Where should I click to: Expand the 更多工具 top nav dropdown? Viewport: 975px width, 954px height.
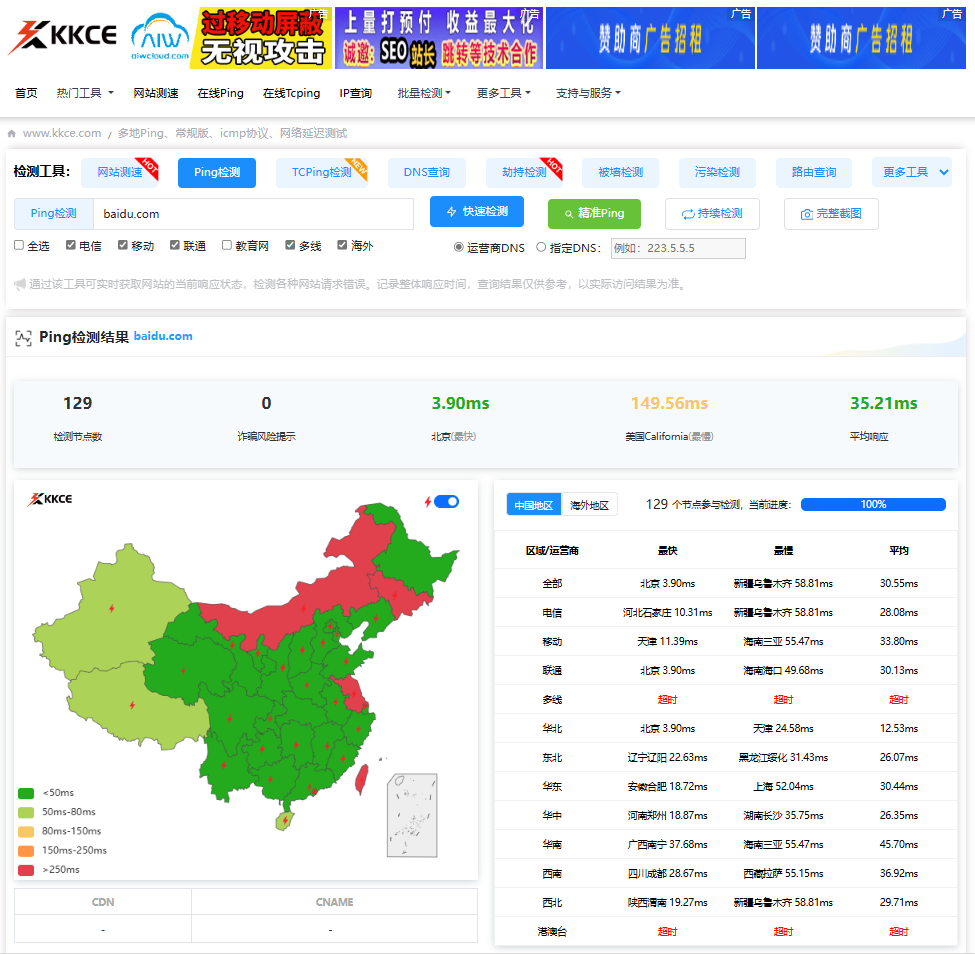pos(504,93)
